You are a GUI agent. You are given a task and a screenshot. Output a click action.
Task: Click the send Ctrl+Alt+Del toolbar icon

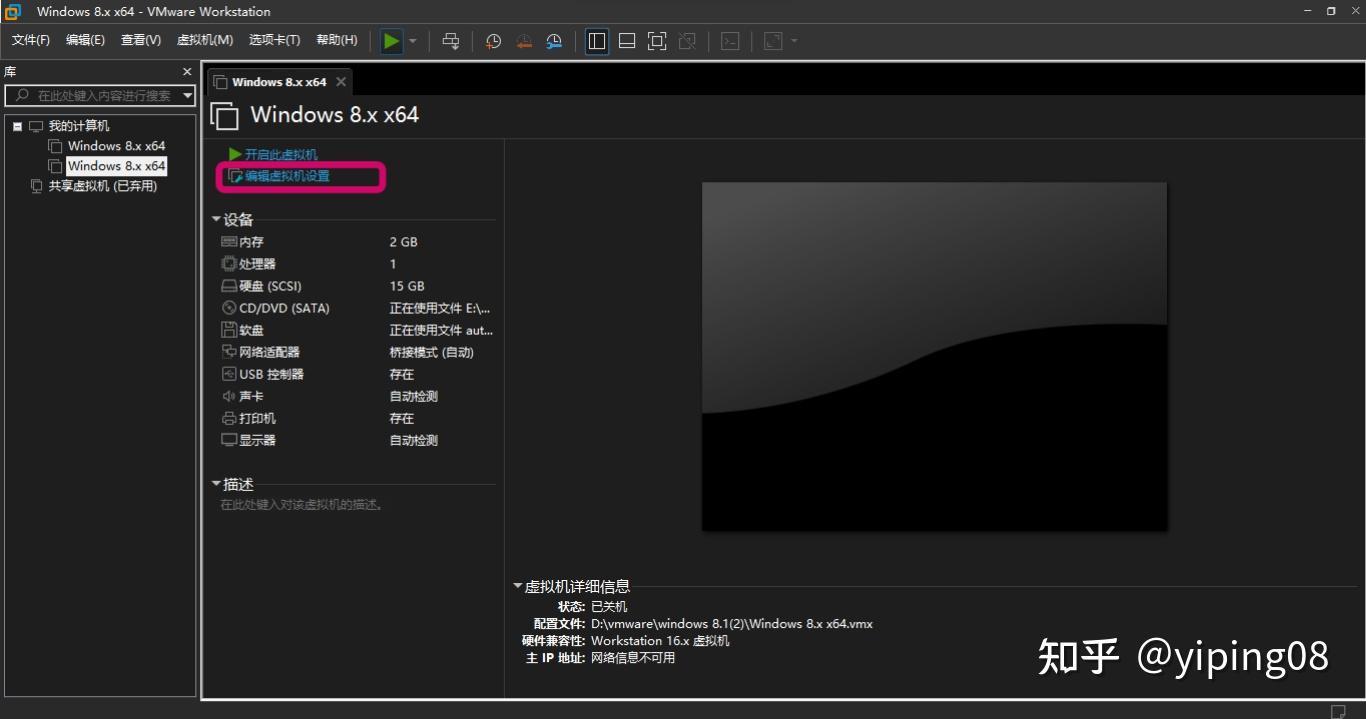tap(451, 41)
